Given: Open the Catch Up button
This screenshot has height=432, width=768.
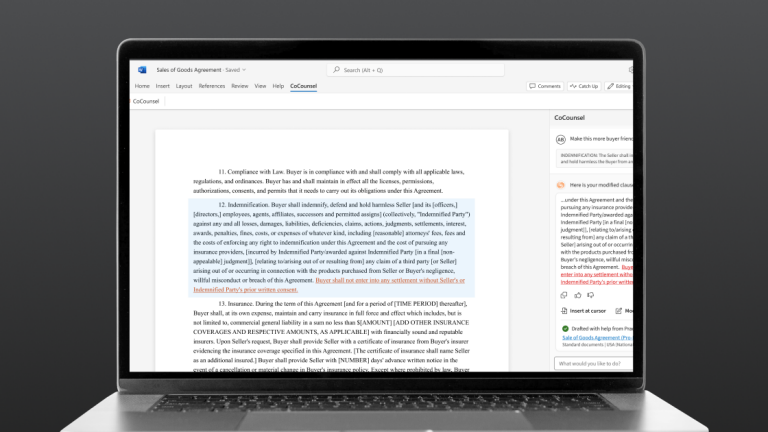Looking at the screenshot, I should point(583,86).
